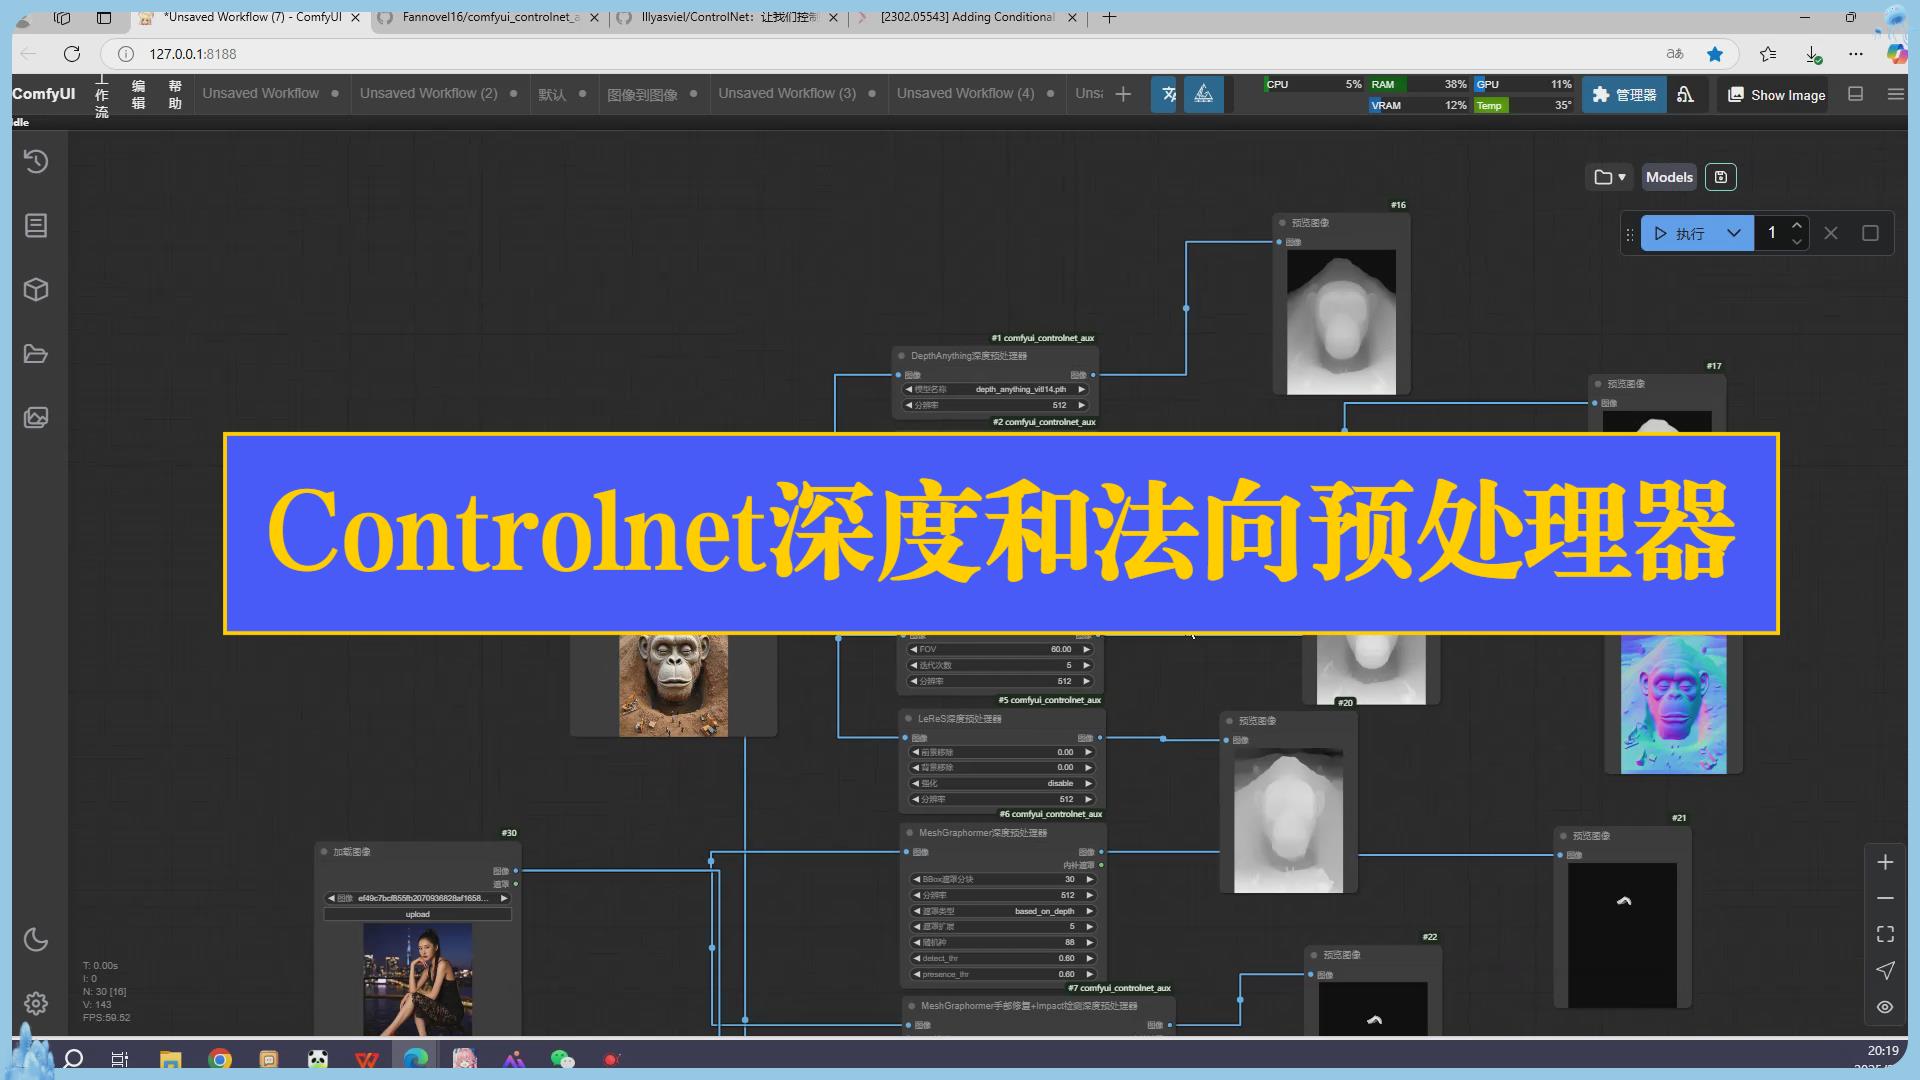Screen dimensions: 1920x1080
Task: Refresh the browser page
Action: [x=71, y=54]
